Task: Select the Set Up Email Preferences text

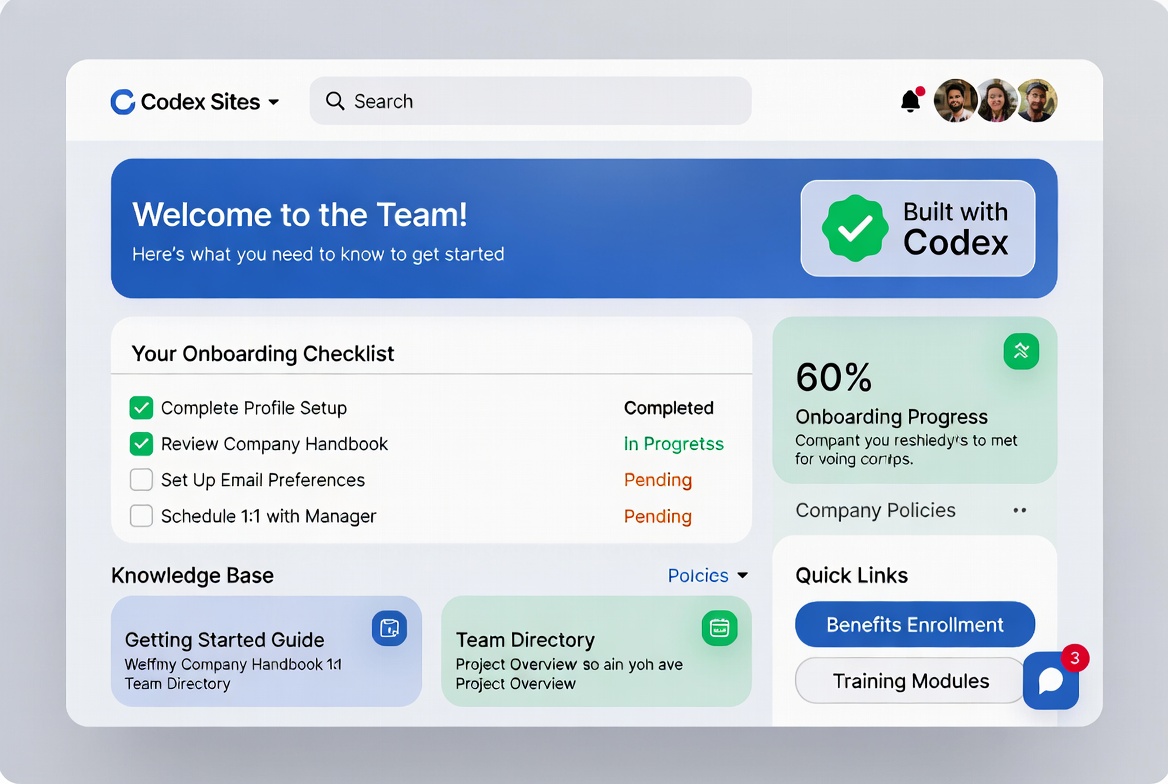Action: 263,480
